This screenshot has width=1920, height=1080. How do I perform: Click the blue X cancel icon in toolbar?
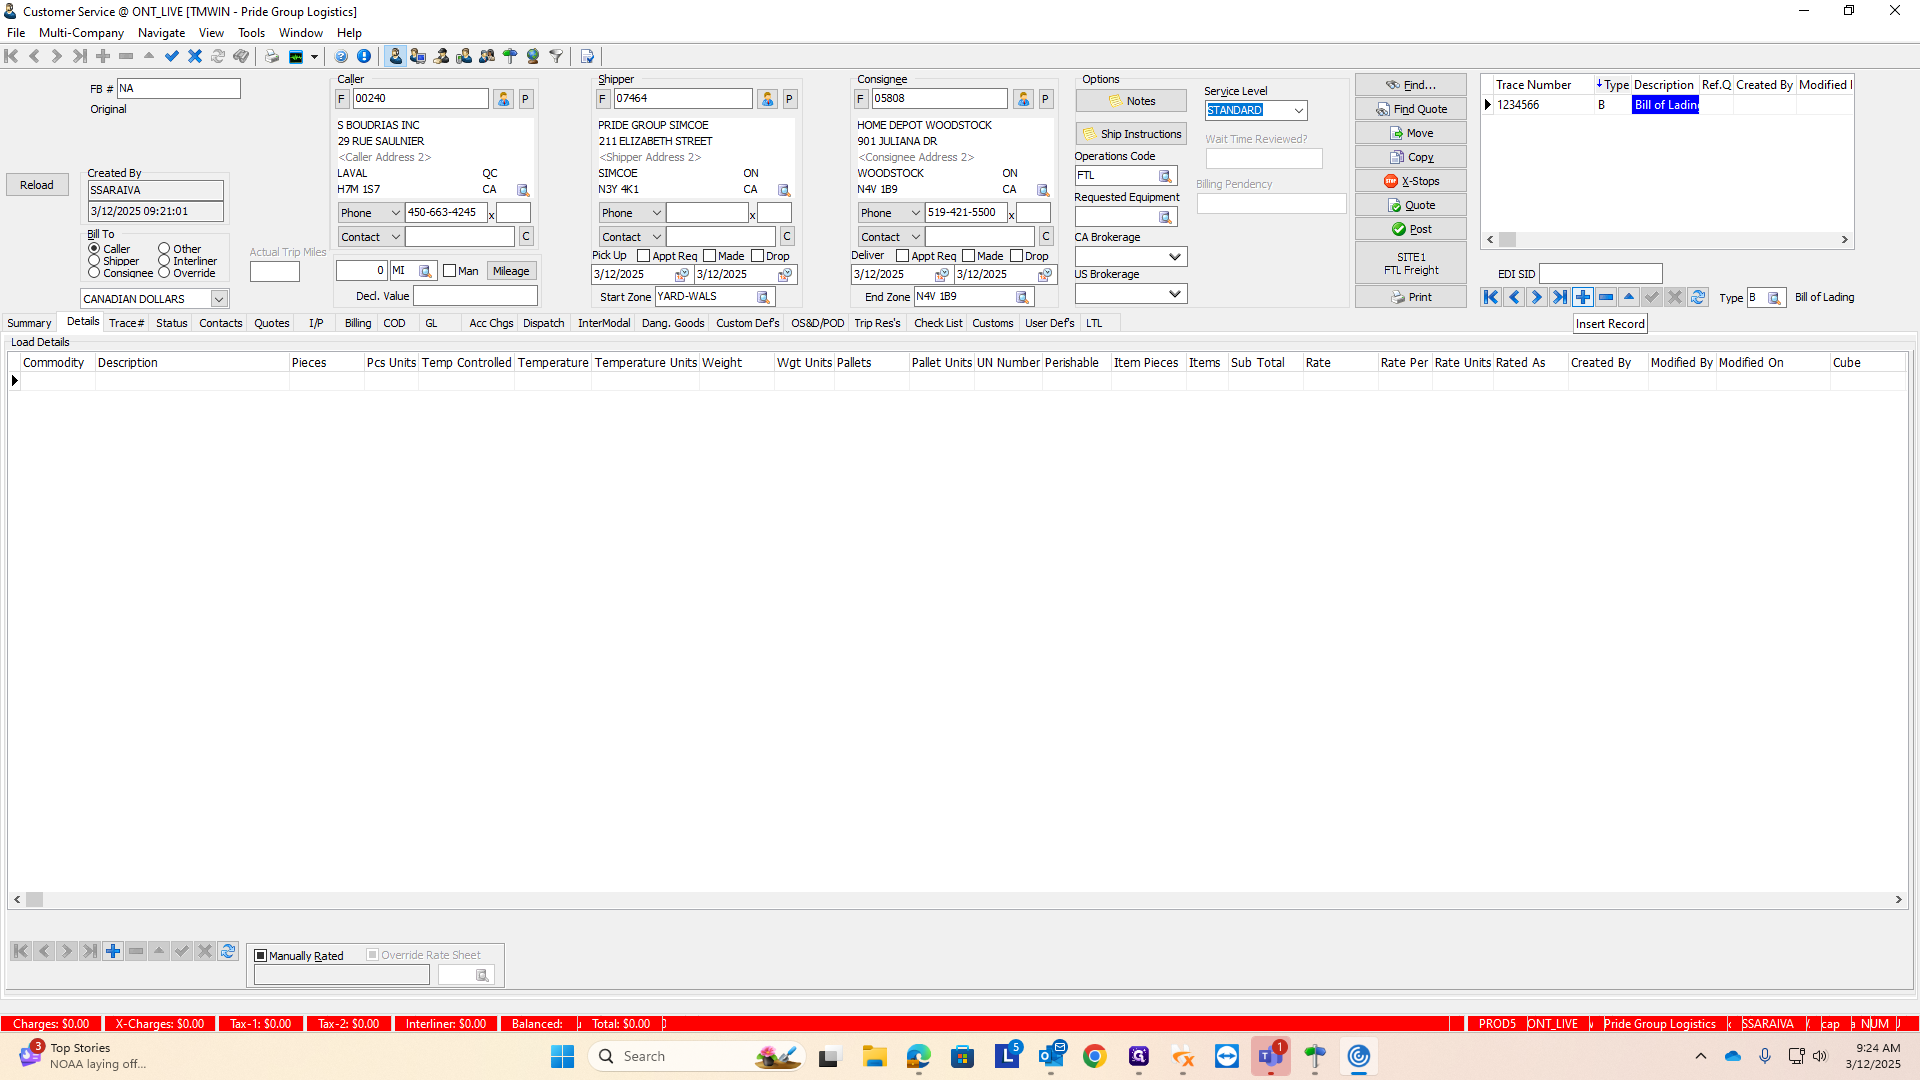[195, 56]
